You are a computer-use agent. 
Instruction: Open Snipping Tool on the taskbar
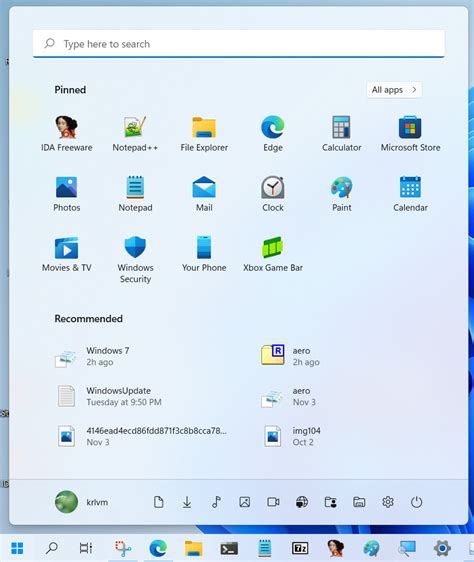point(123,548)
